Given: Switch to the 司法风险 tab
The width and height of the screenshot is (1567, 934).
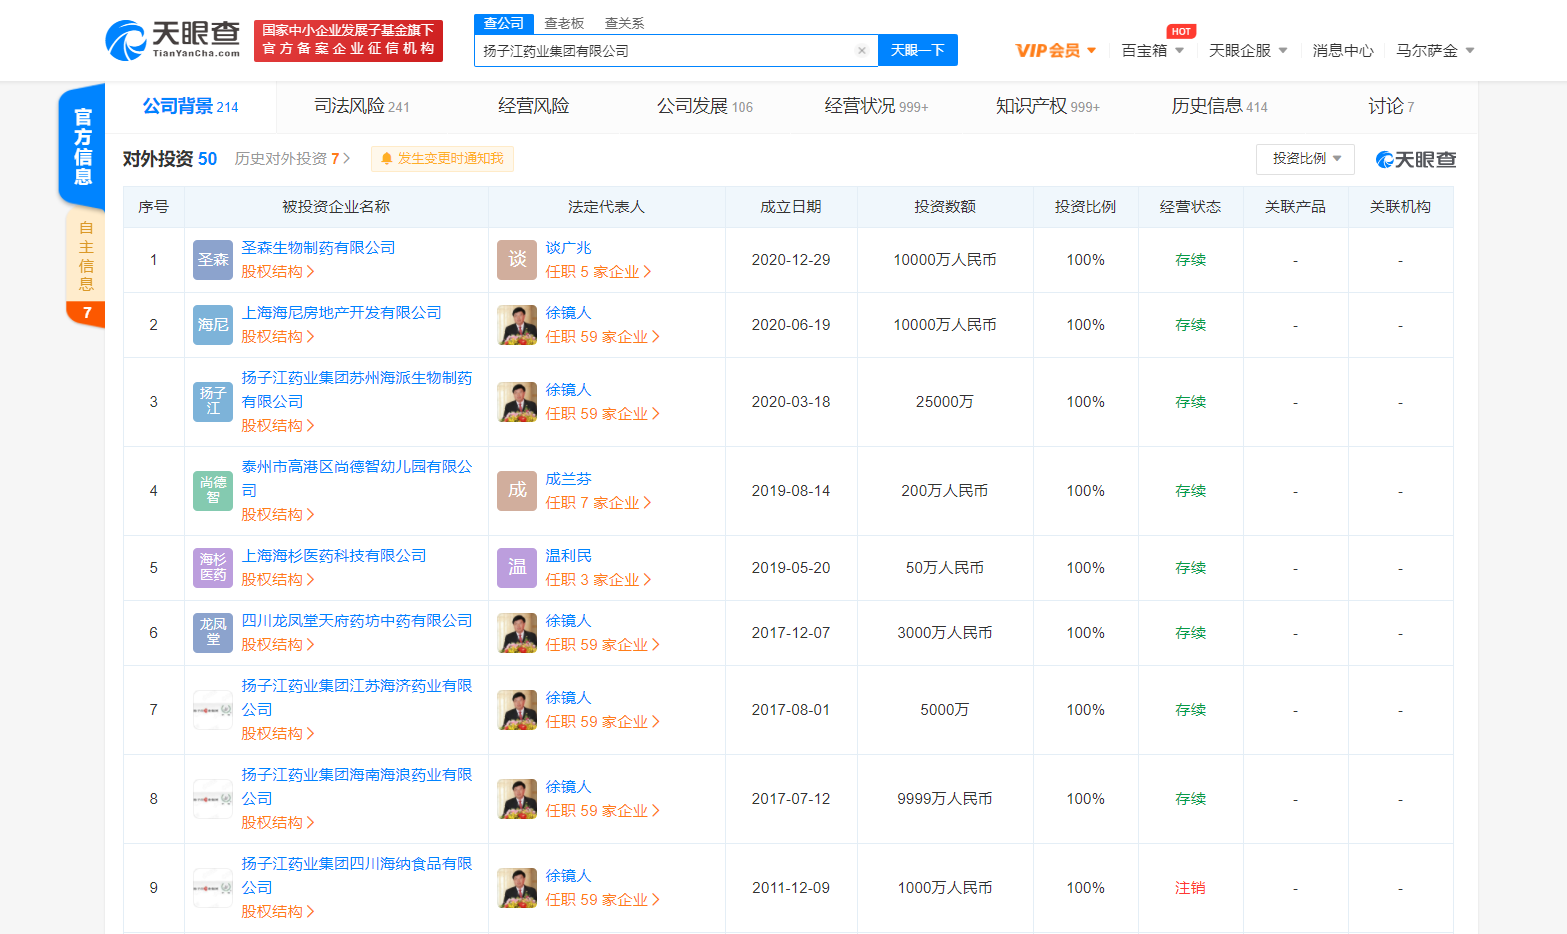Looking at the screenshot, I should coord(362,106).
